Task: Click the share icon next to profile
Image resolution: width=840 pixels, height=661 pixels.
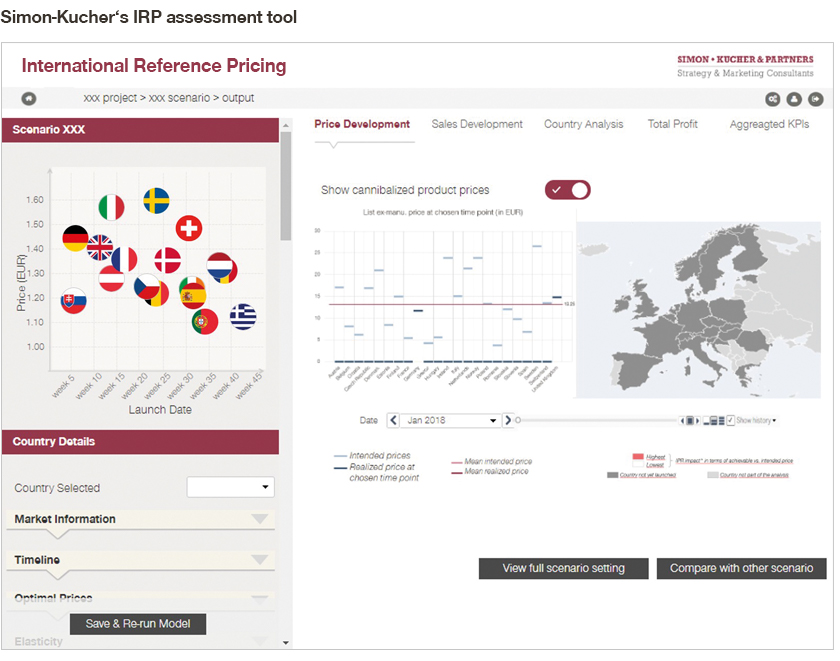Action: point(772,99)
